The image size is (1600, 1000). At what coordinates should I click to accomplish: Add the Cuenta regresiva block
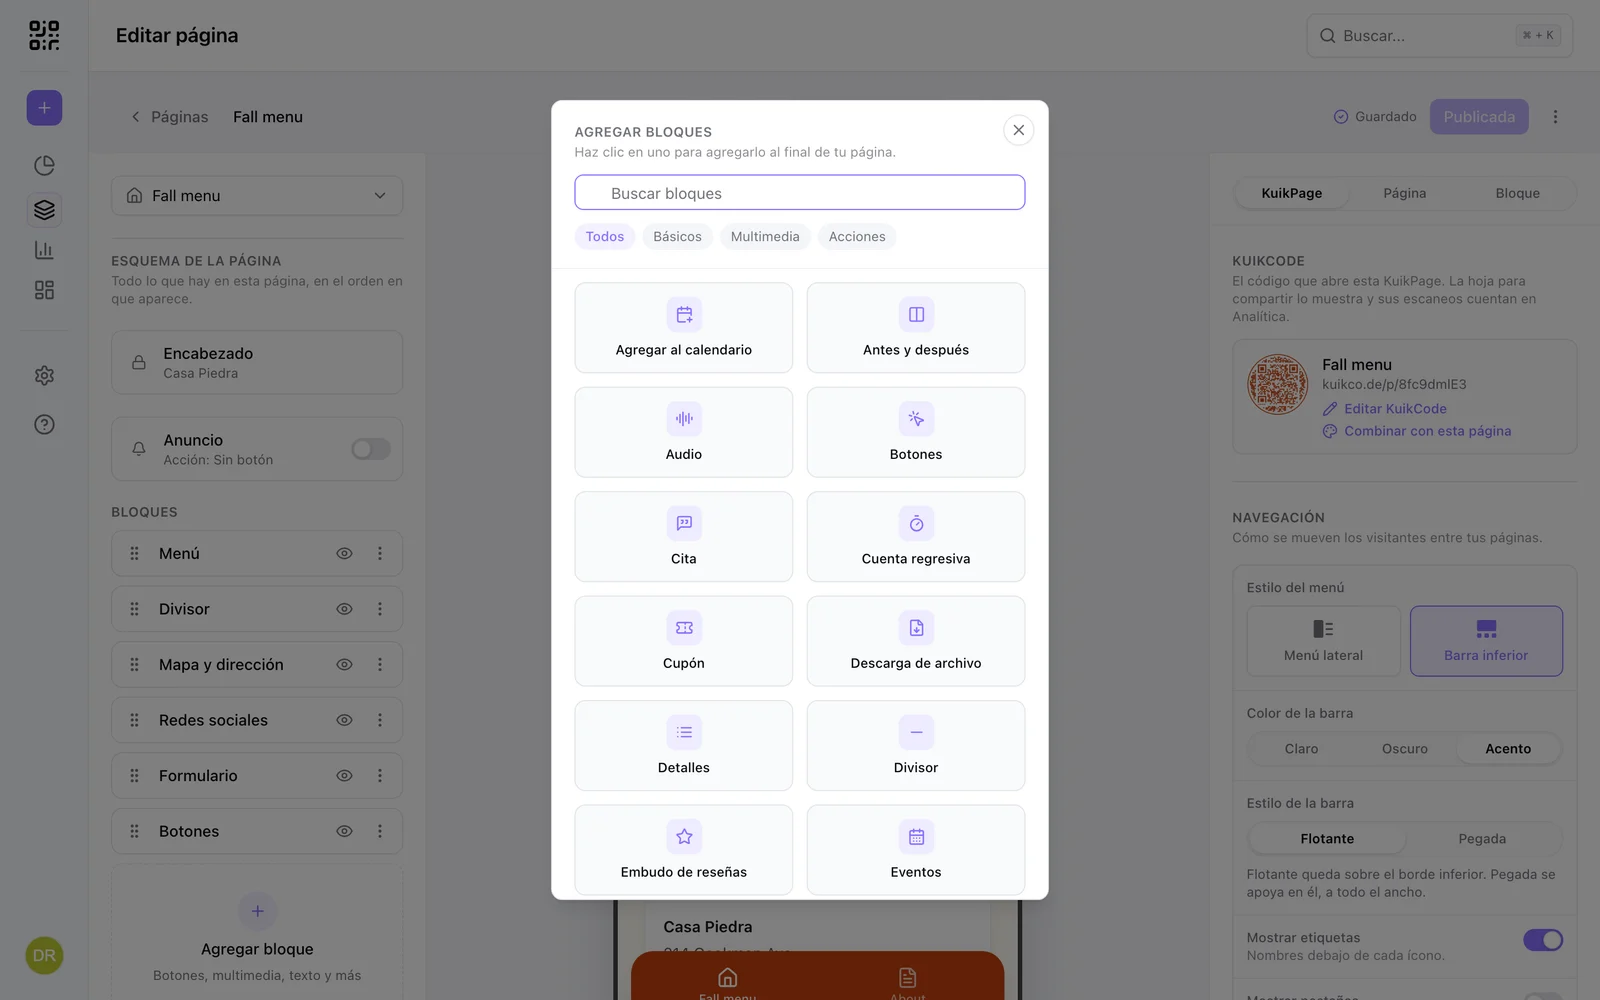click(x=916, y=537)
